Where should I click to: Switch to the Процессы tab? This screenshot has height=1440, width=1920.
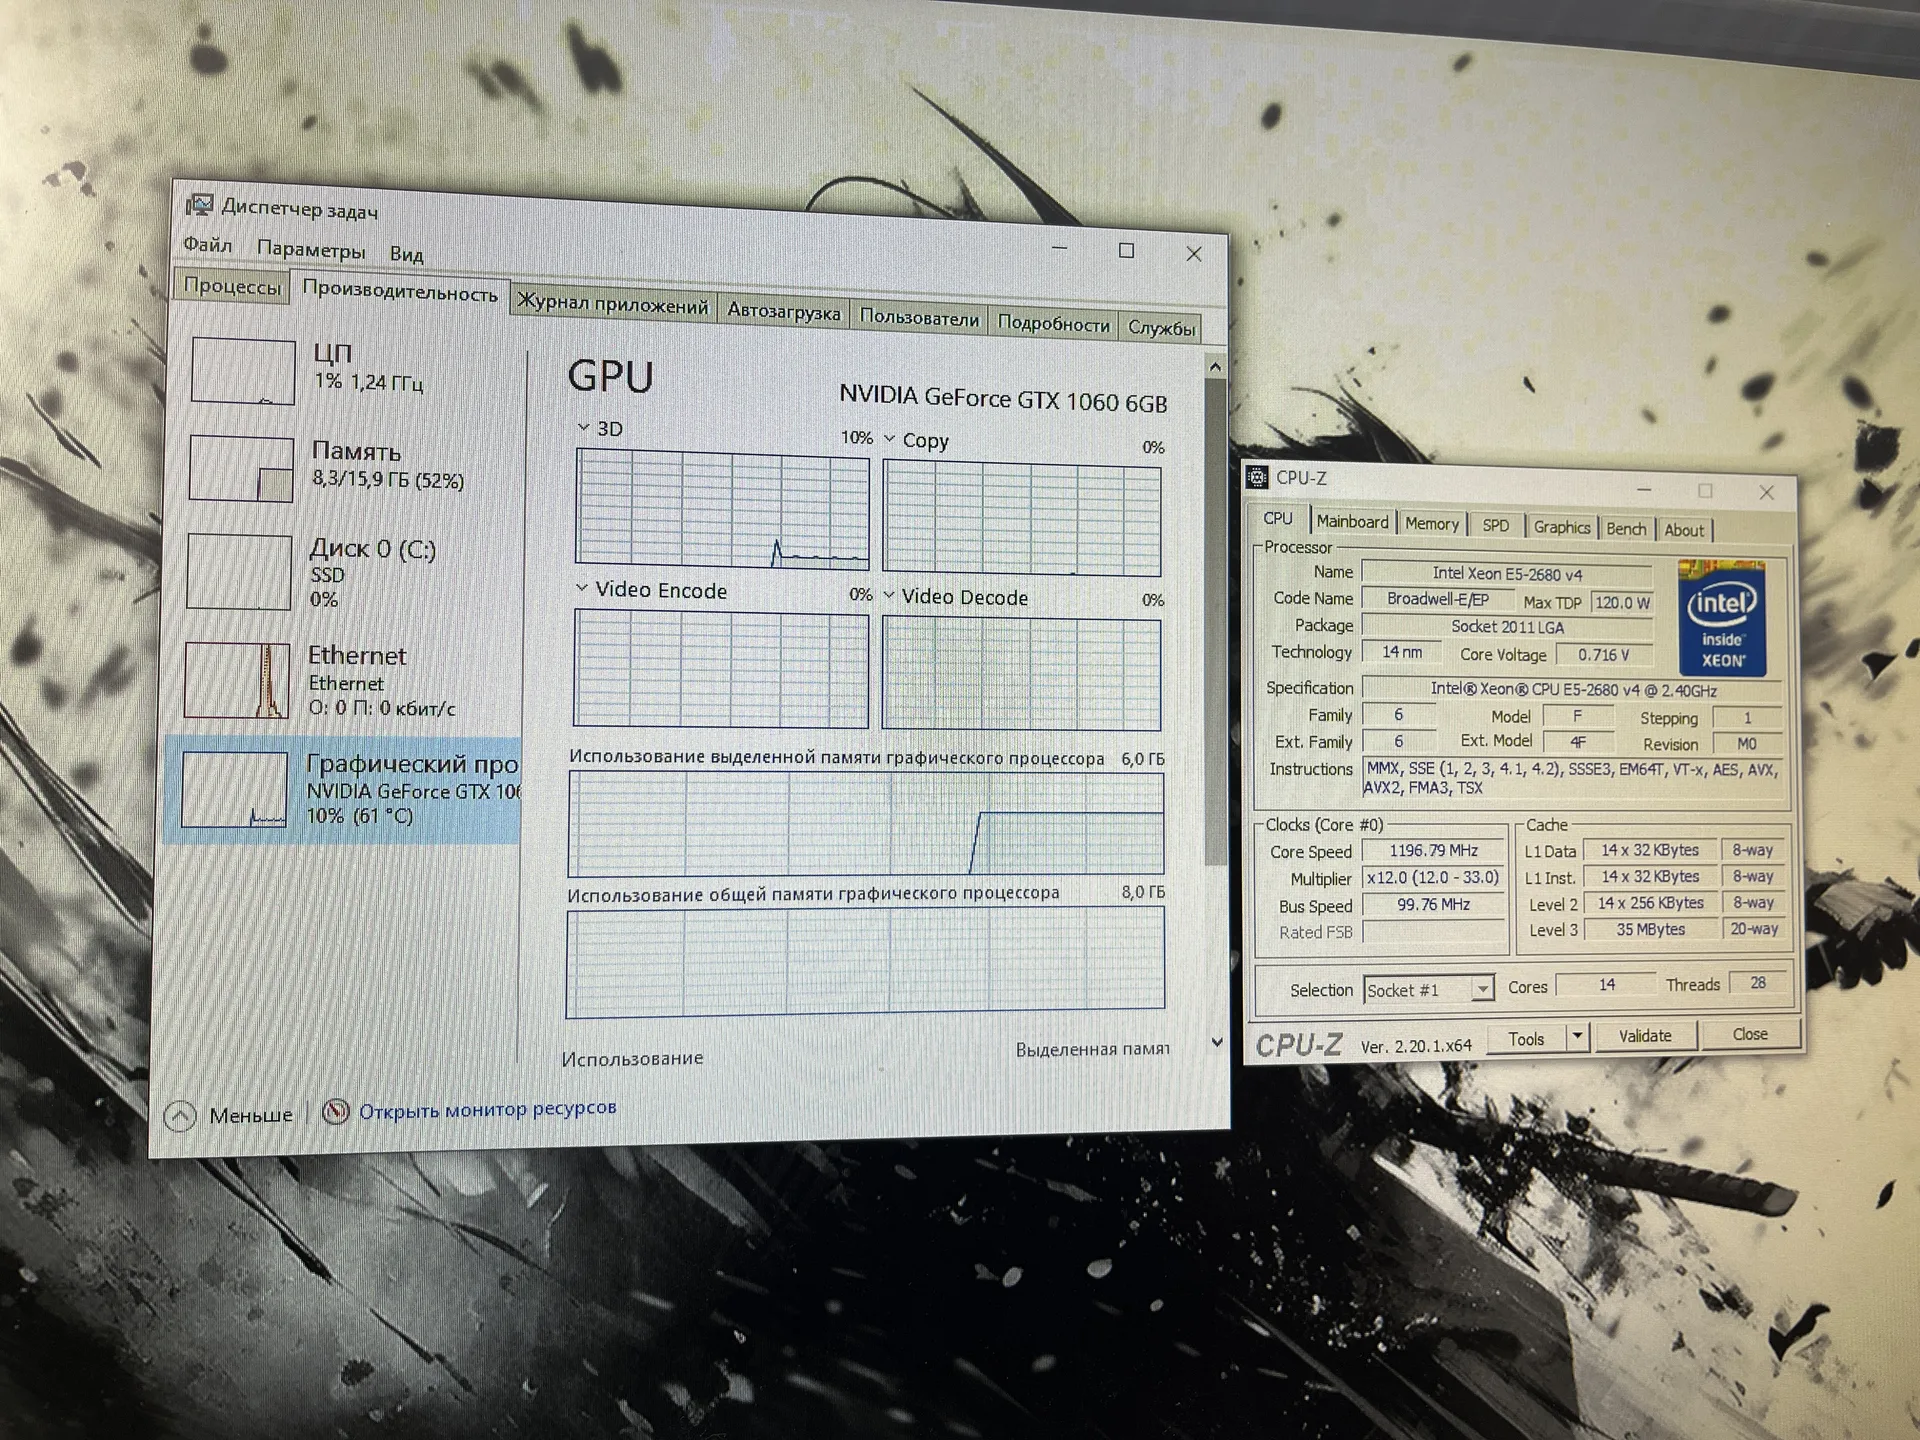click(x=232, y=286)
